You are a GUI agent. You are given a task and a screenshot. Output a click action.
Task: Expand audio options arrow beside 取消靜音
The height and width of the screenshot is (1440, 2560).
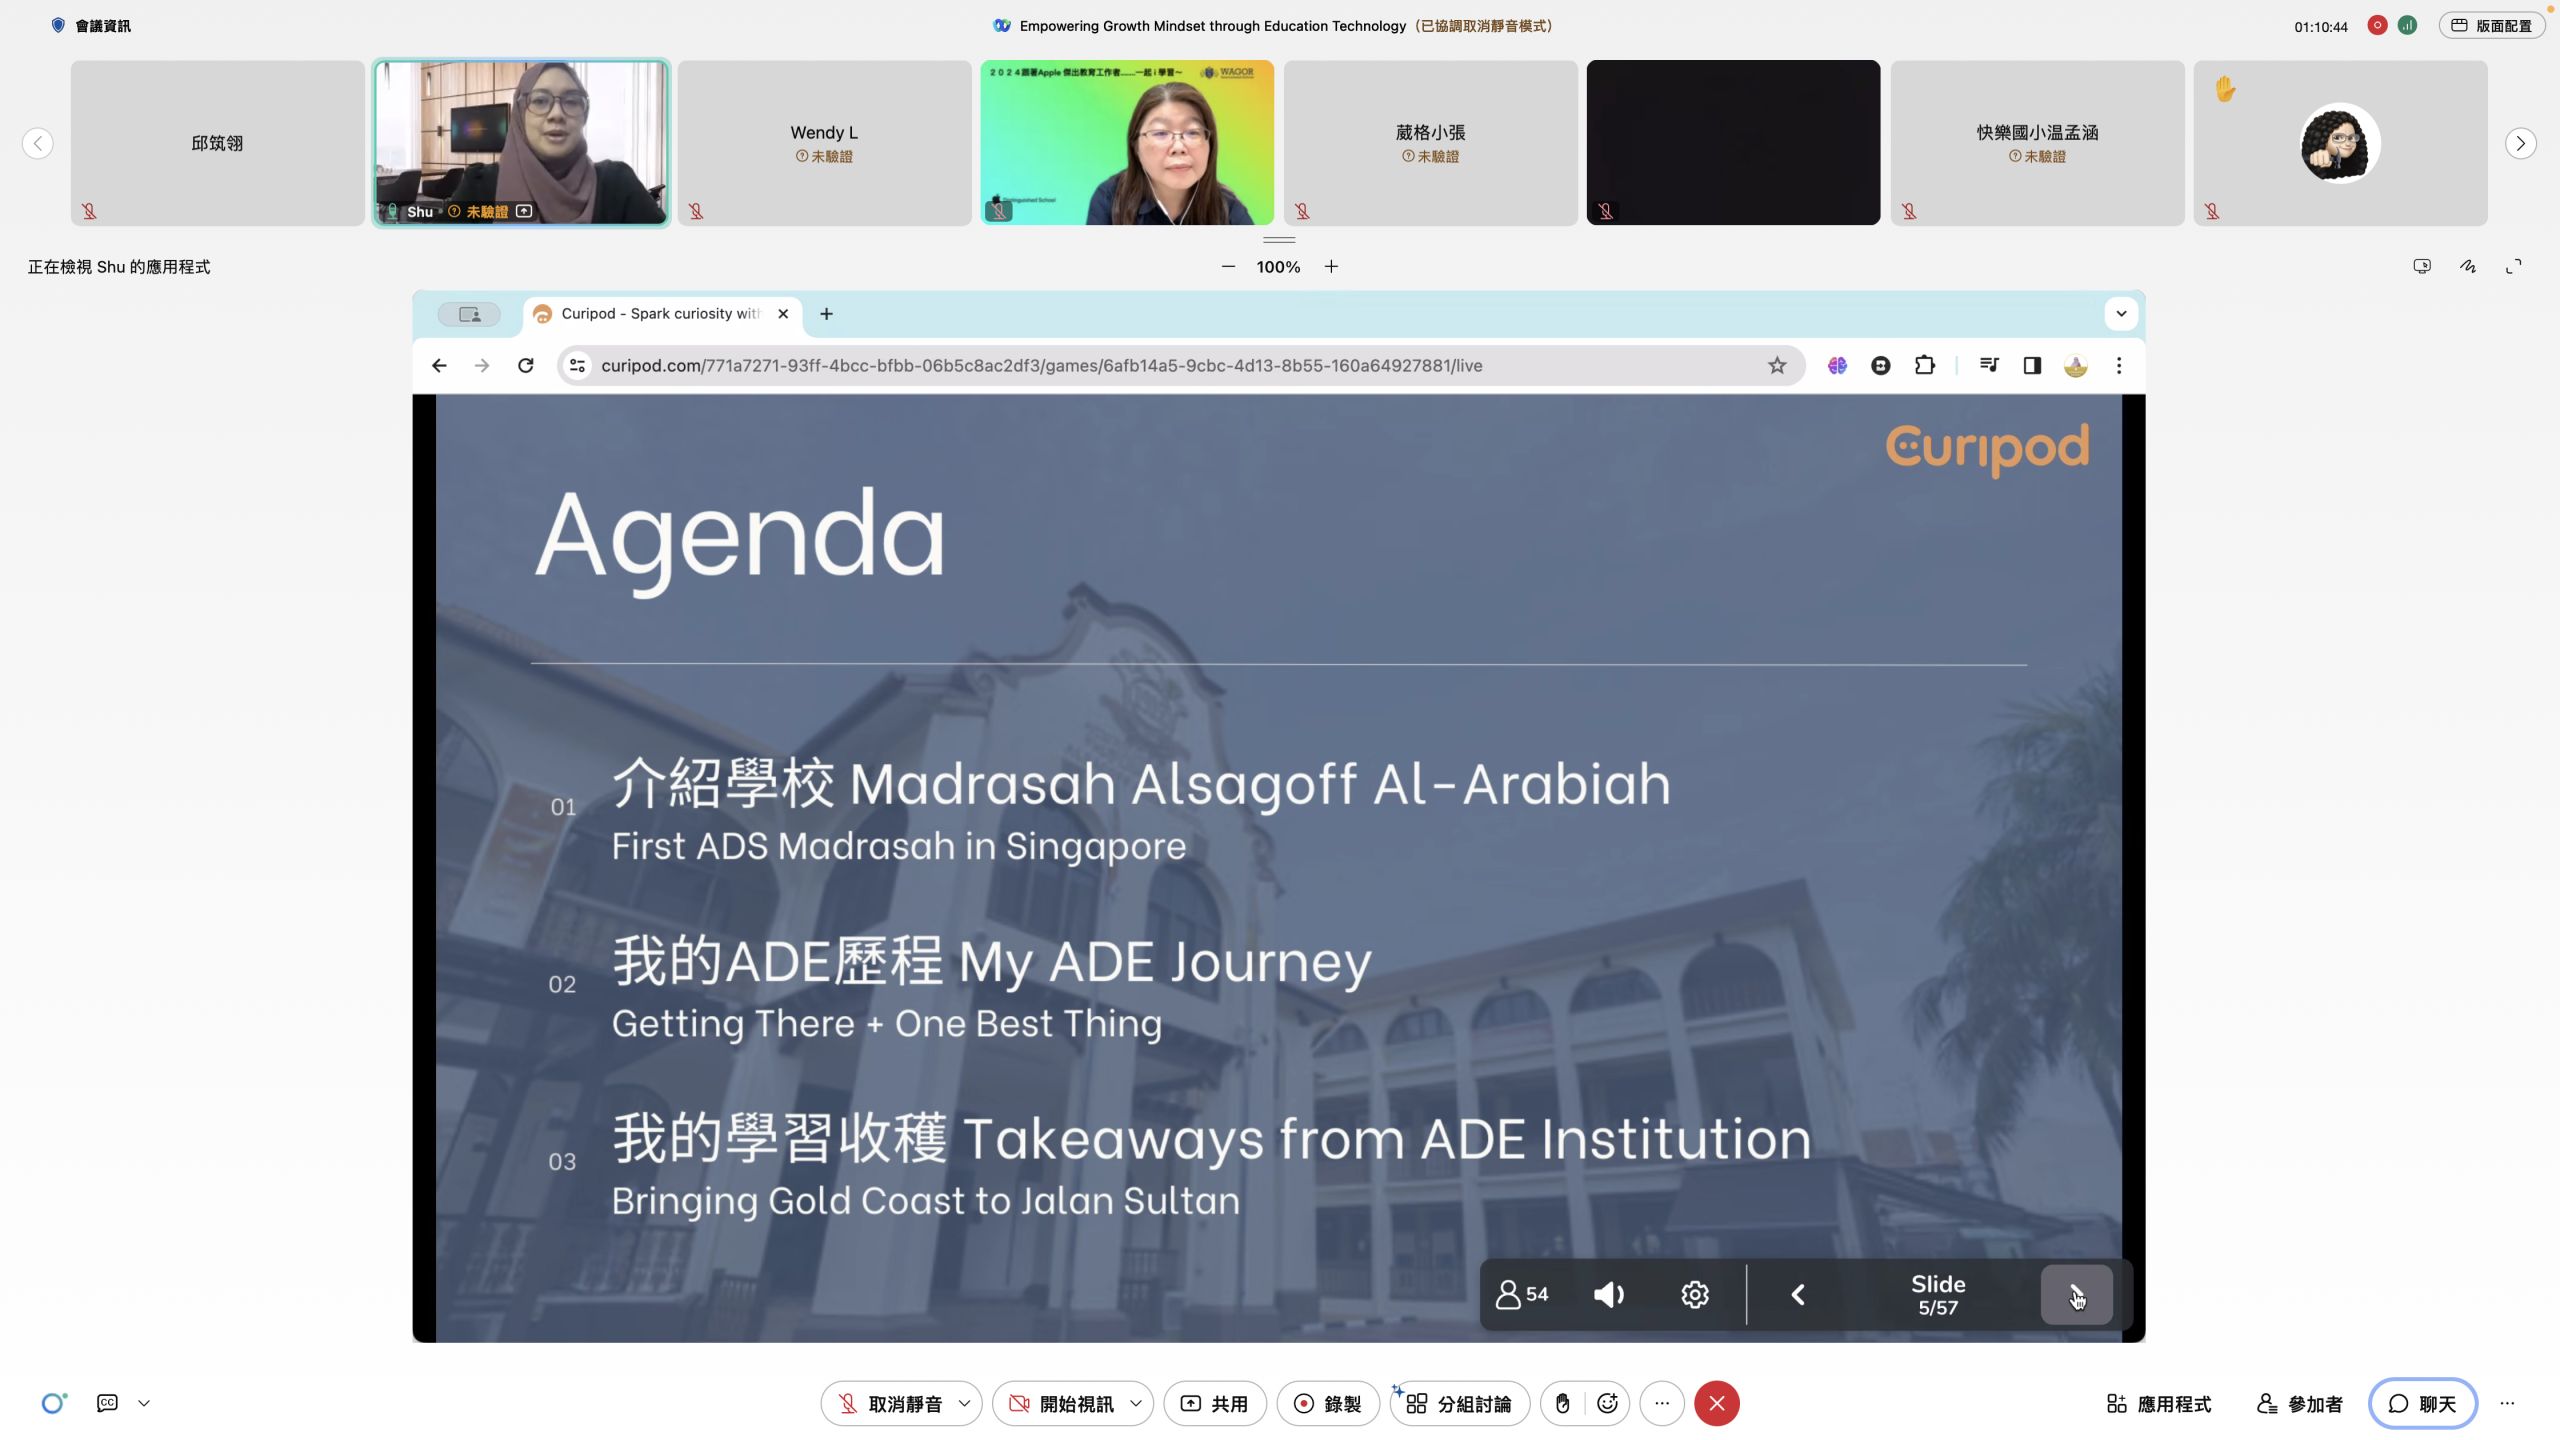tap(964, 1403)
